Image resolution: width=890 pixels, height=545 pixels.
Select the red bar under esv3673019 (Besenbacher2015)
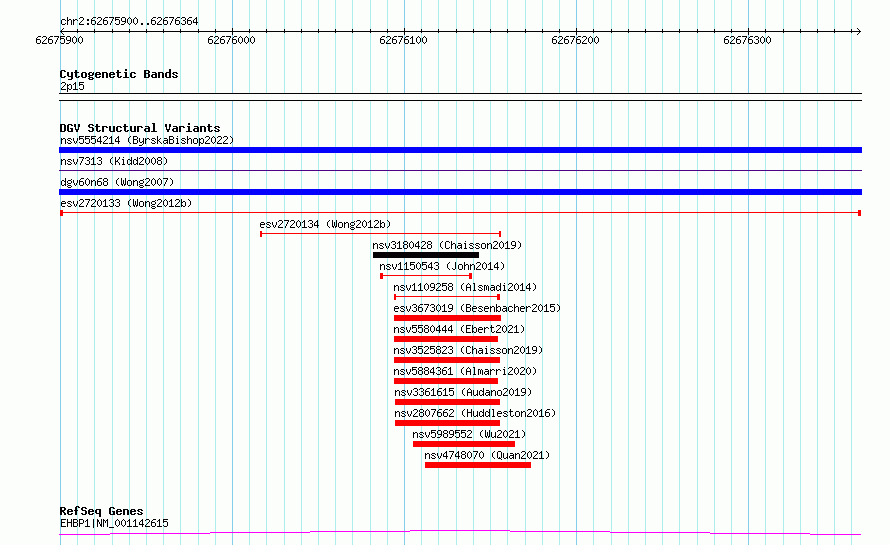[447, 318]
